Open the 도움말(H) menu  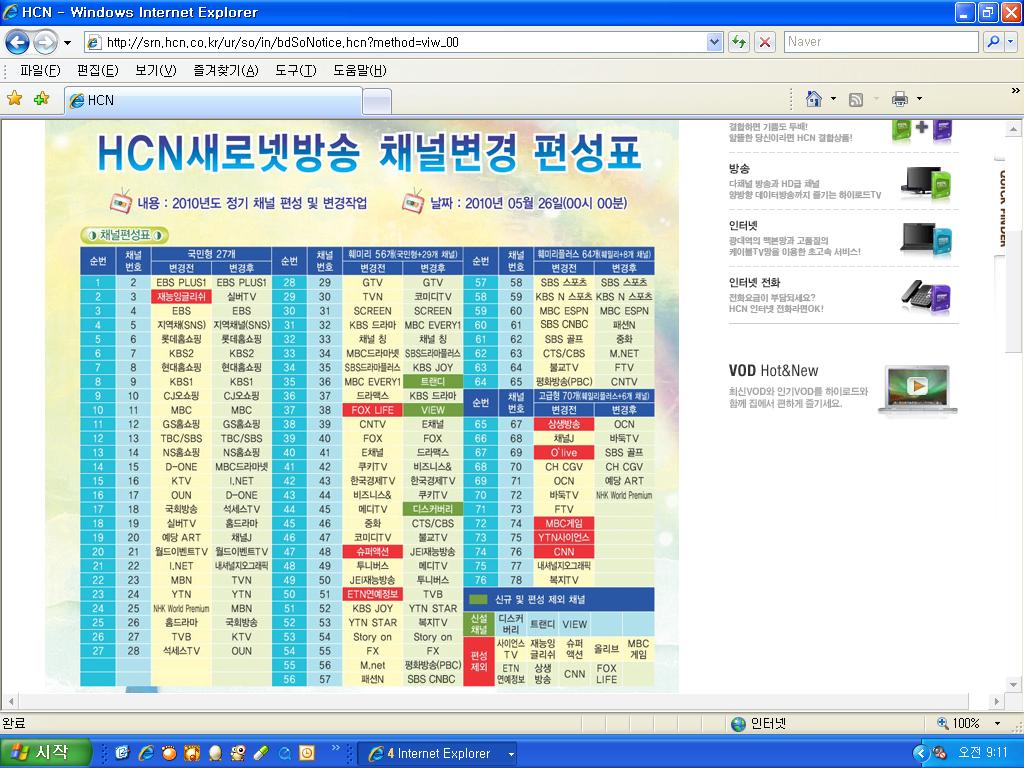pos(360,71)
